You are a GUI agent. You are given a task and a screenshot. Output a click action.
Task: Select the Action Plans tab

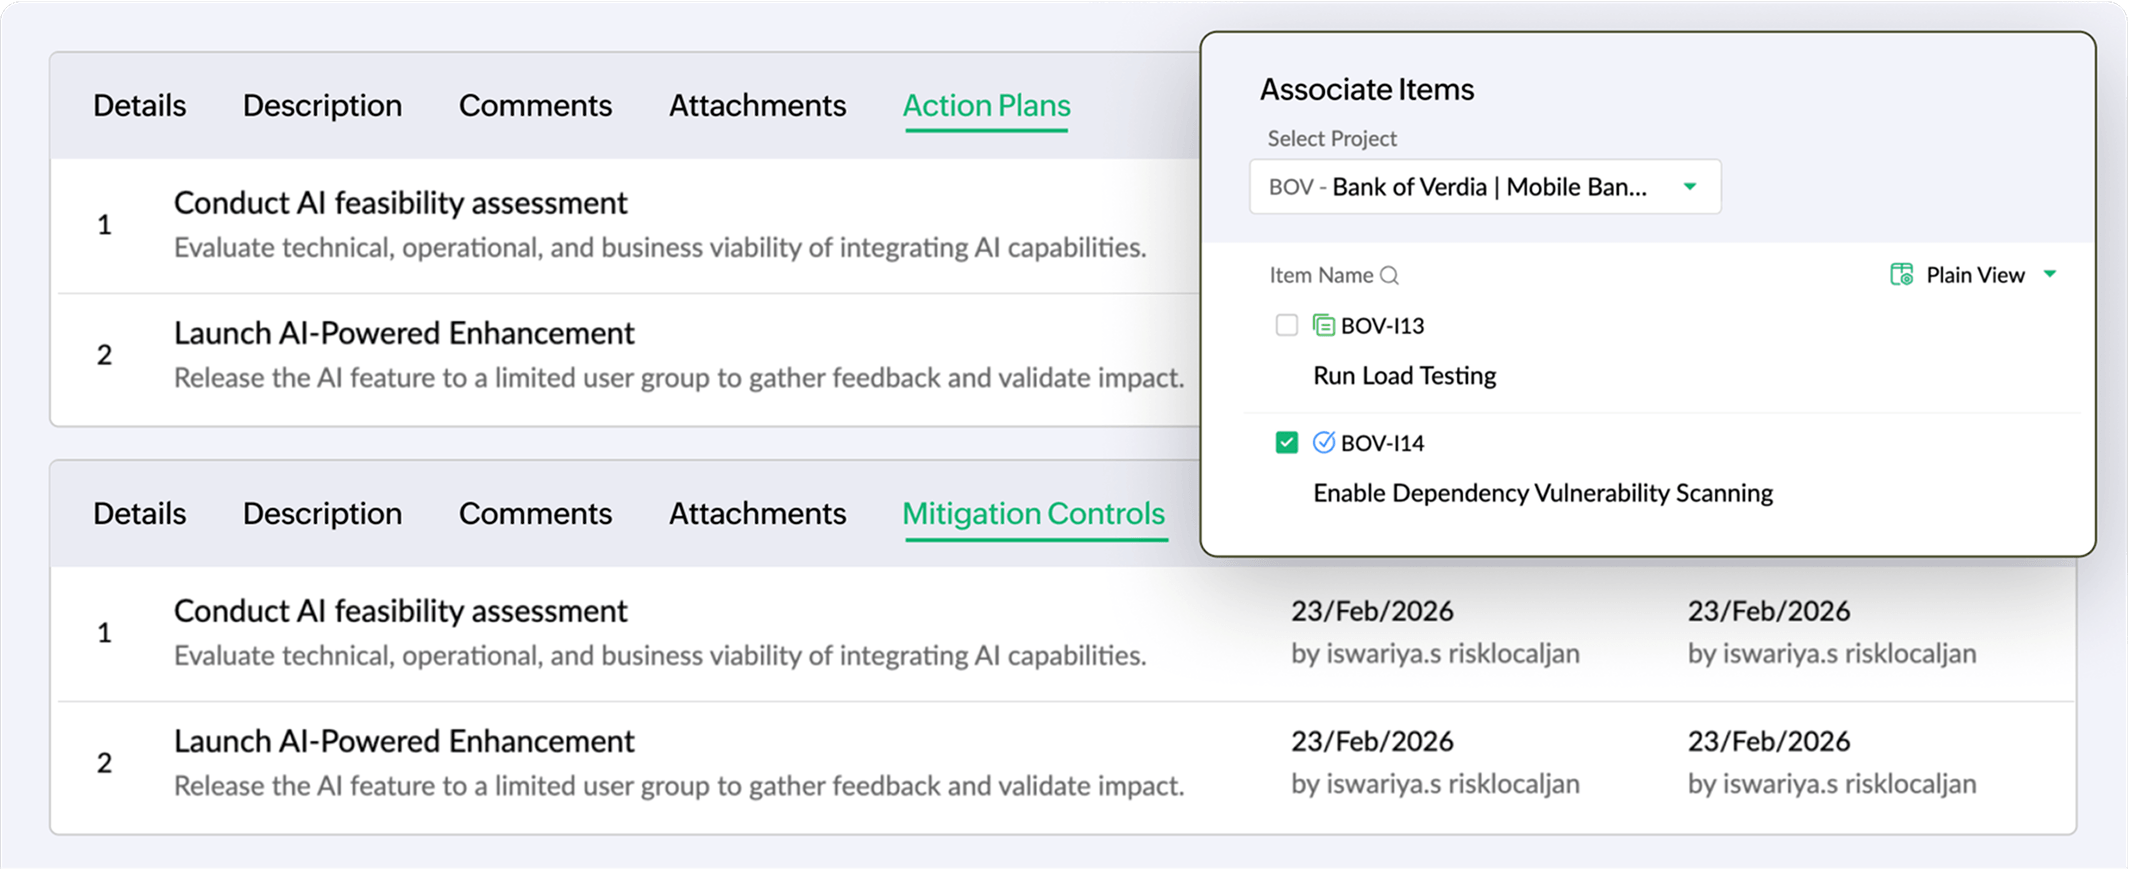pyautogui.click(x=986, y=105)
